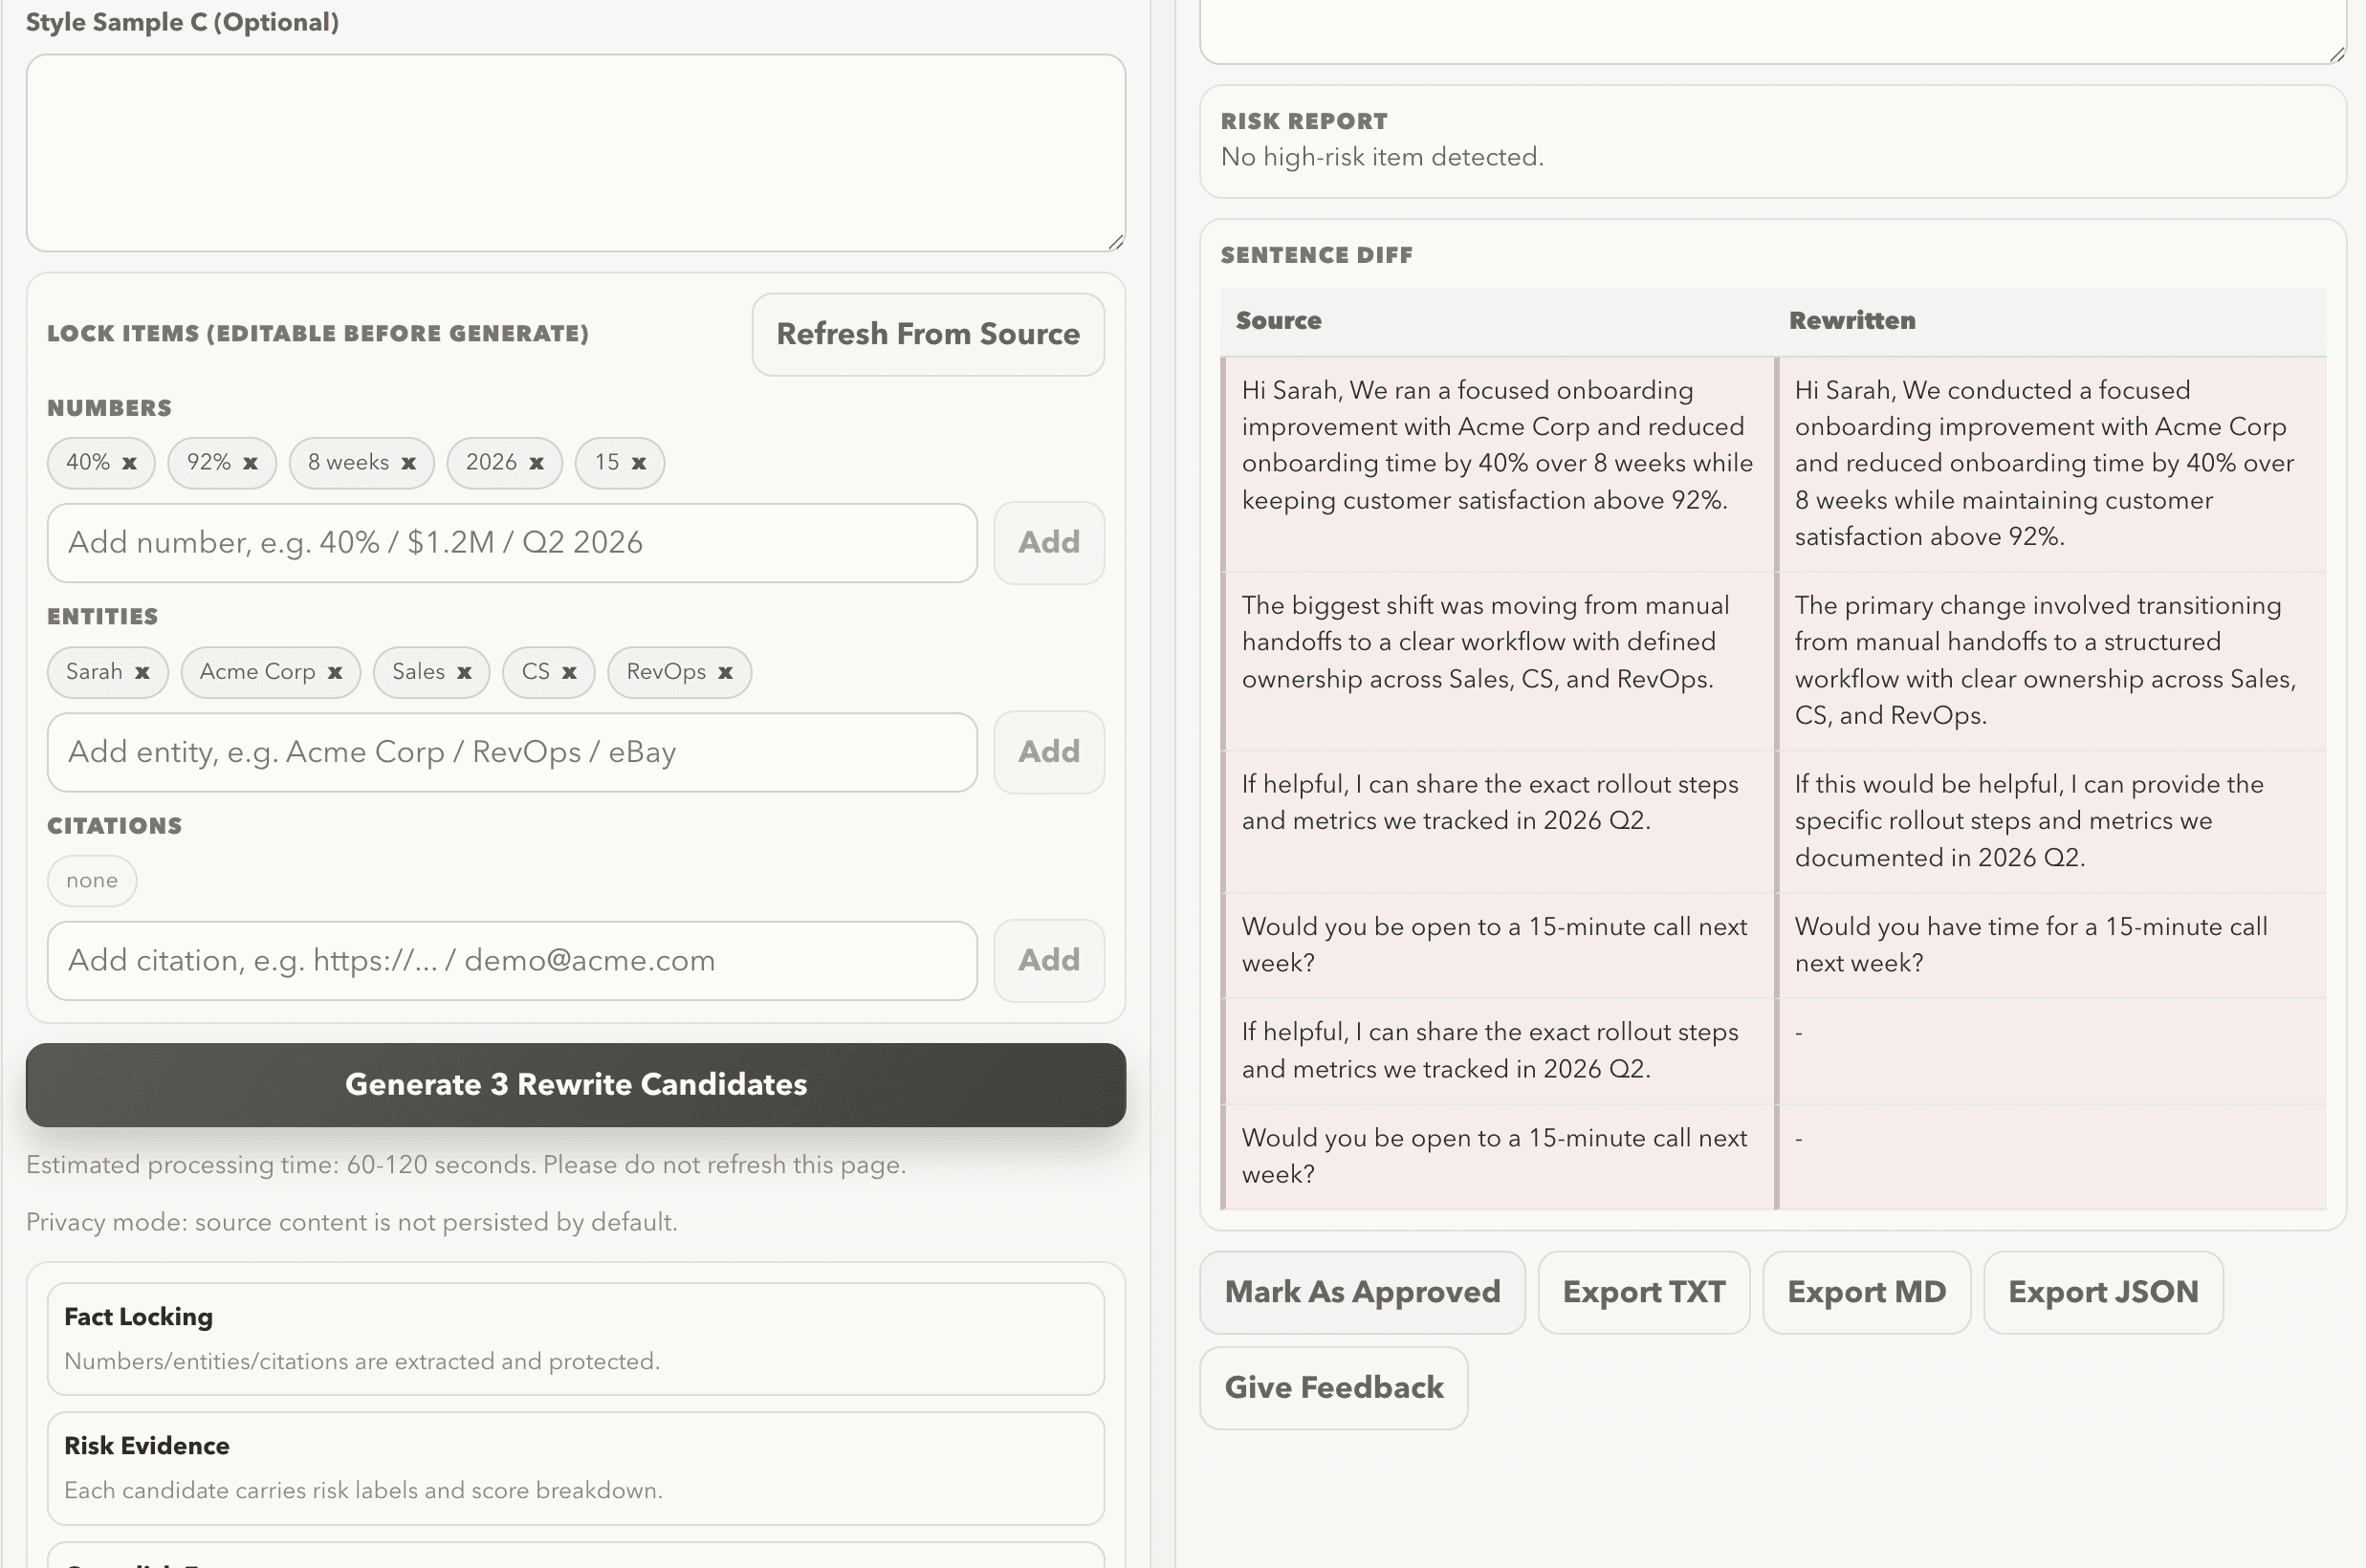Remove the RevOps entity chip
Image resolution: width=2366 pixels, height=1568 pixels.
pos(726,672)
